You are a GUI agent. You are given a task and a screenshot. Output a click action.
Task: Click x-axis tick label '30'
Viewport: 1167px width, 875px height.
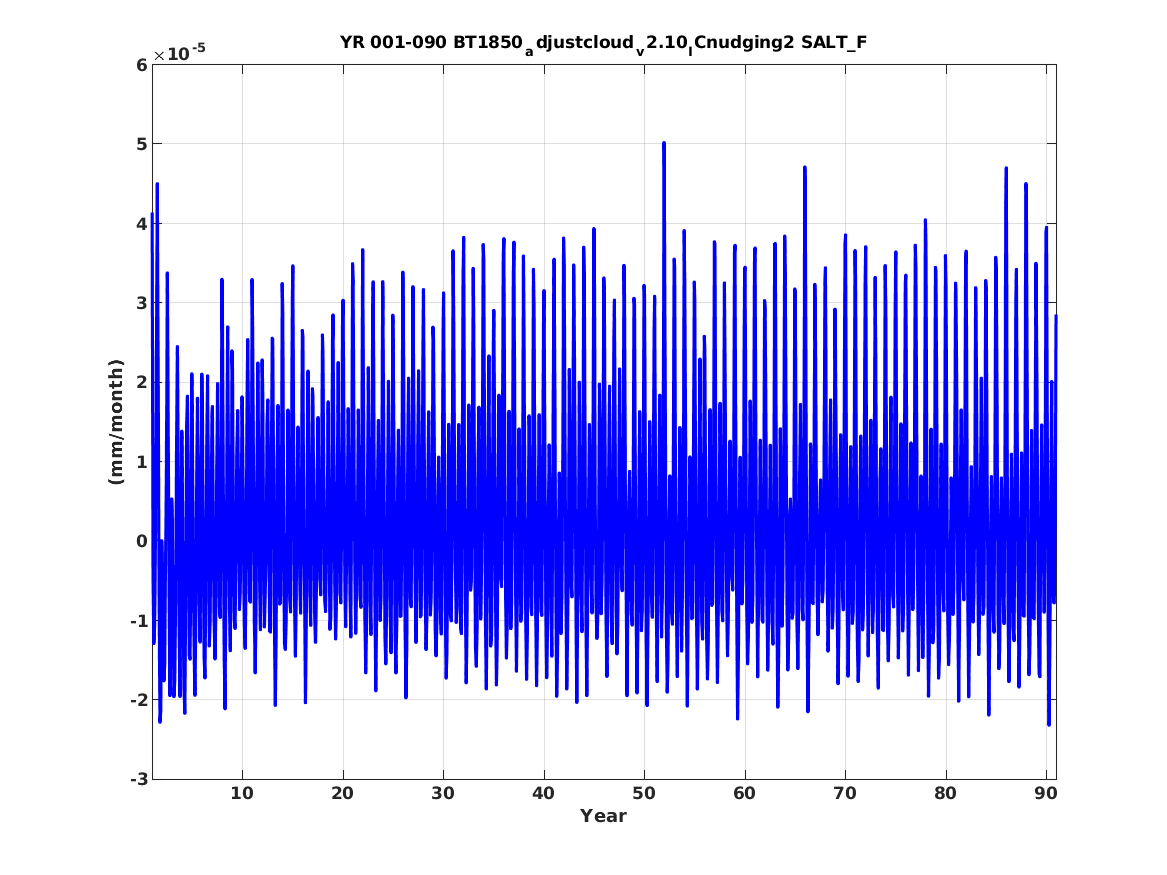tap(443, 793)
